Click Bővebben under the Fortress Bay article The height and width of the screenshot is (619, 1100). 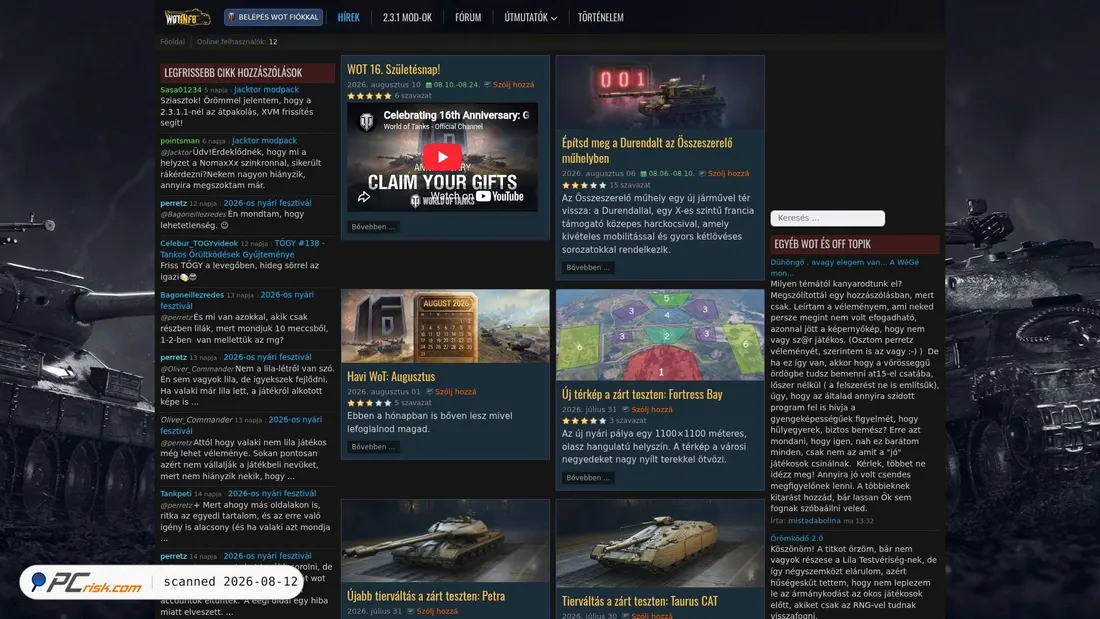[588, 477]
